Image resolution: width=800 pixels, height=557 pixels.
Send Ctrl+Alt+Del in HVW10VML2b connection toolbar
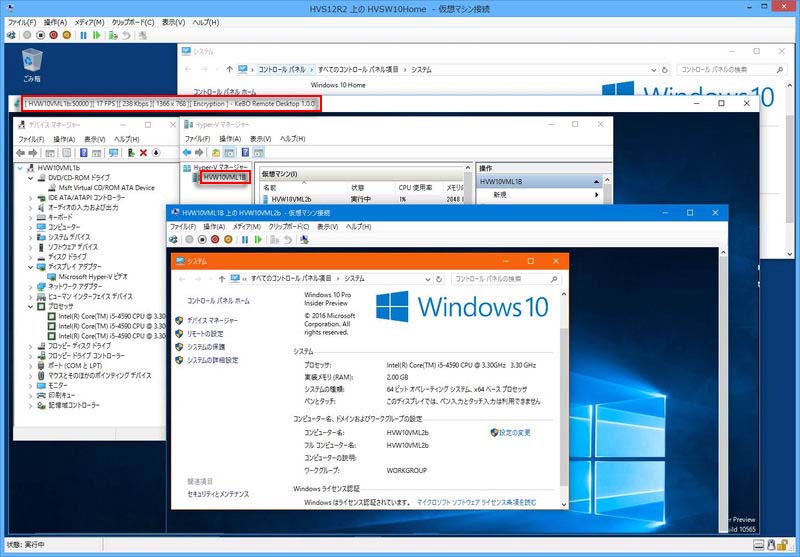point(174,239)
